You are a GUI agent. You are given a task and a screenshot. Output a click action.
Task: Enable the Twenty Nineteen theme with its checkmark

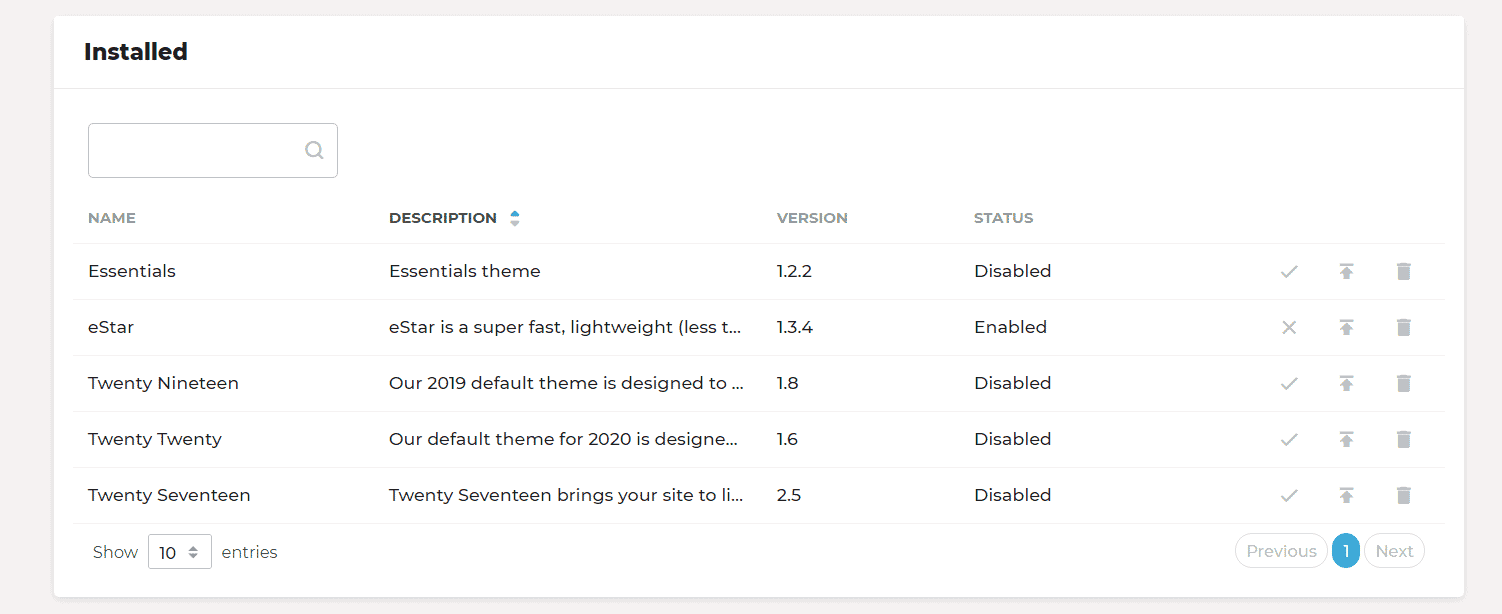click(x=1289, y=383)
